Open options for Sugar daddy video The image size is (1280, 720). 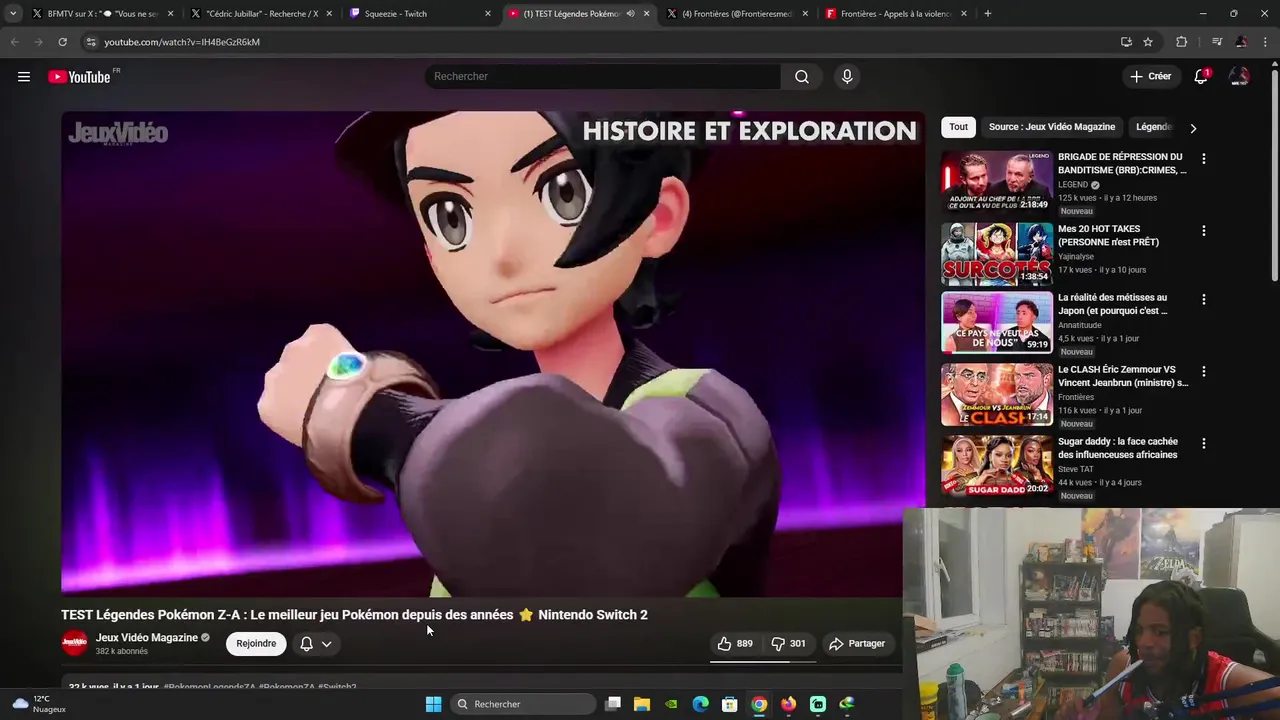pyautogui.click(x=1203, y=443)
